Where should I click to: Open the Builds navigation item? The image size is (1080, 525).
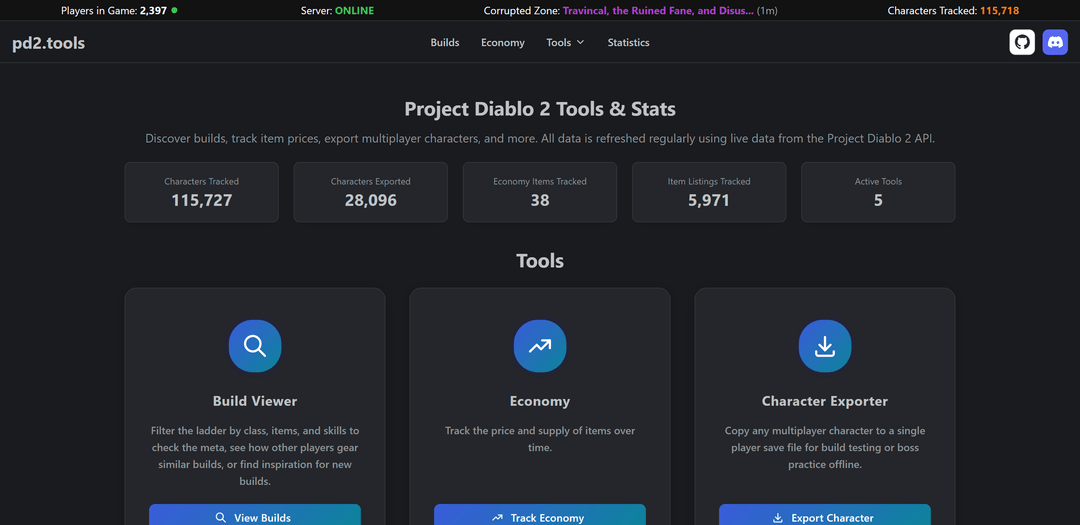(x=445, y=43)
